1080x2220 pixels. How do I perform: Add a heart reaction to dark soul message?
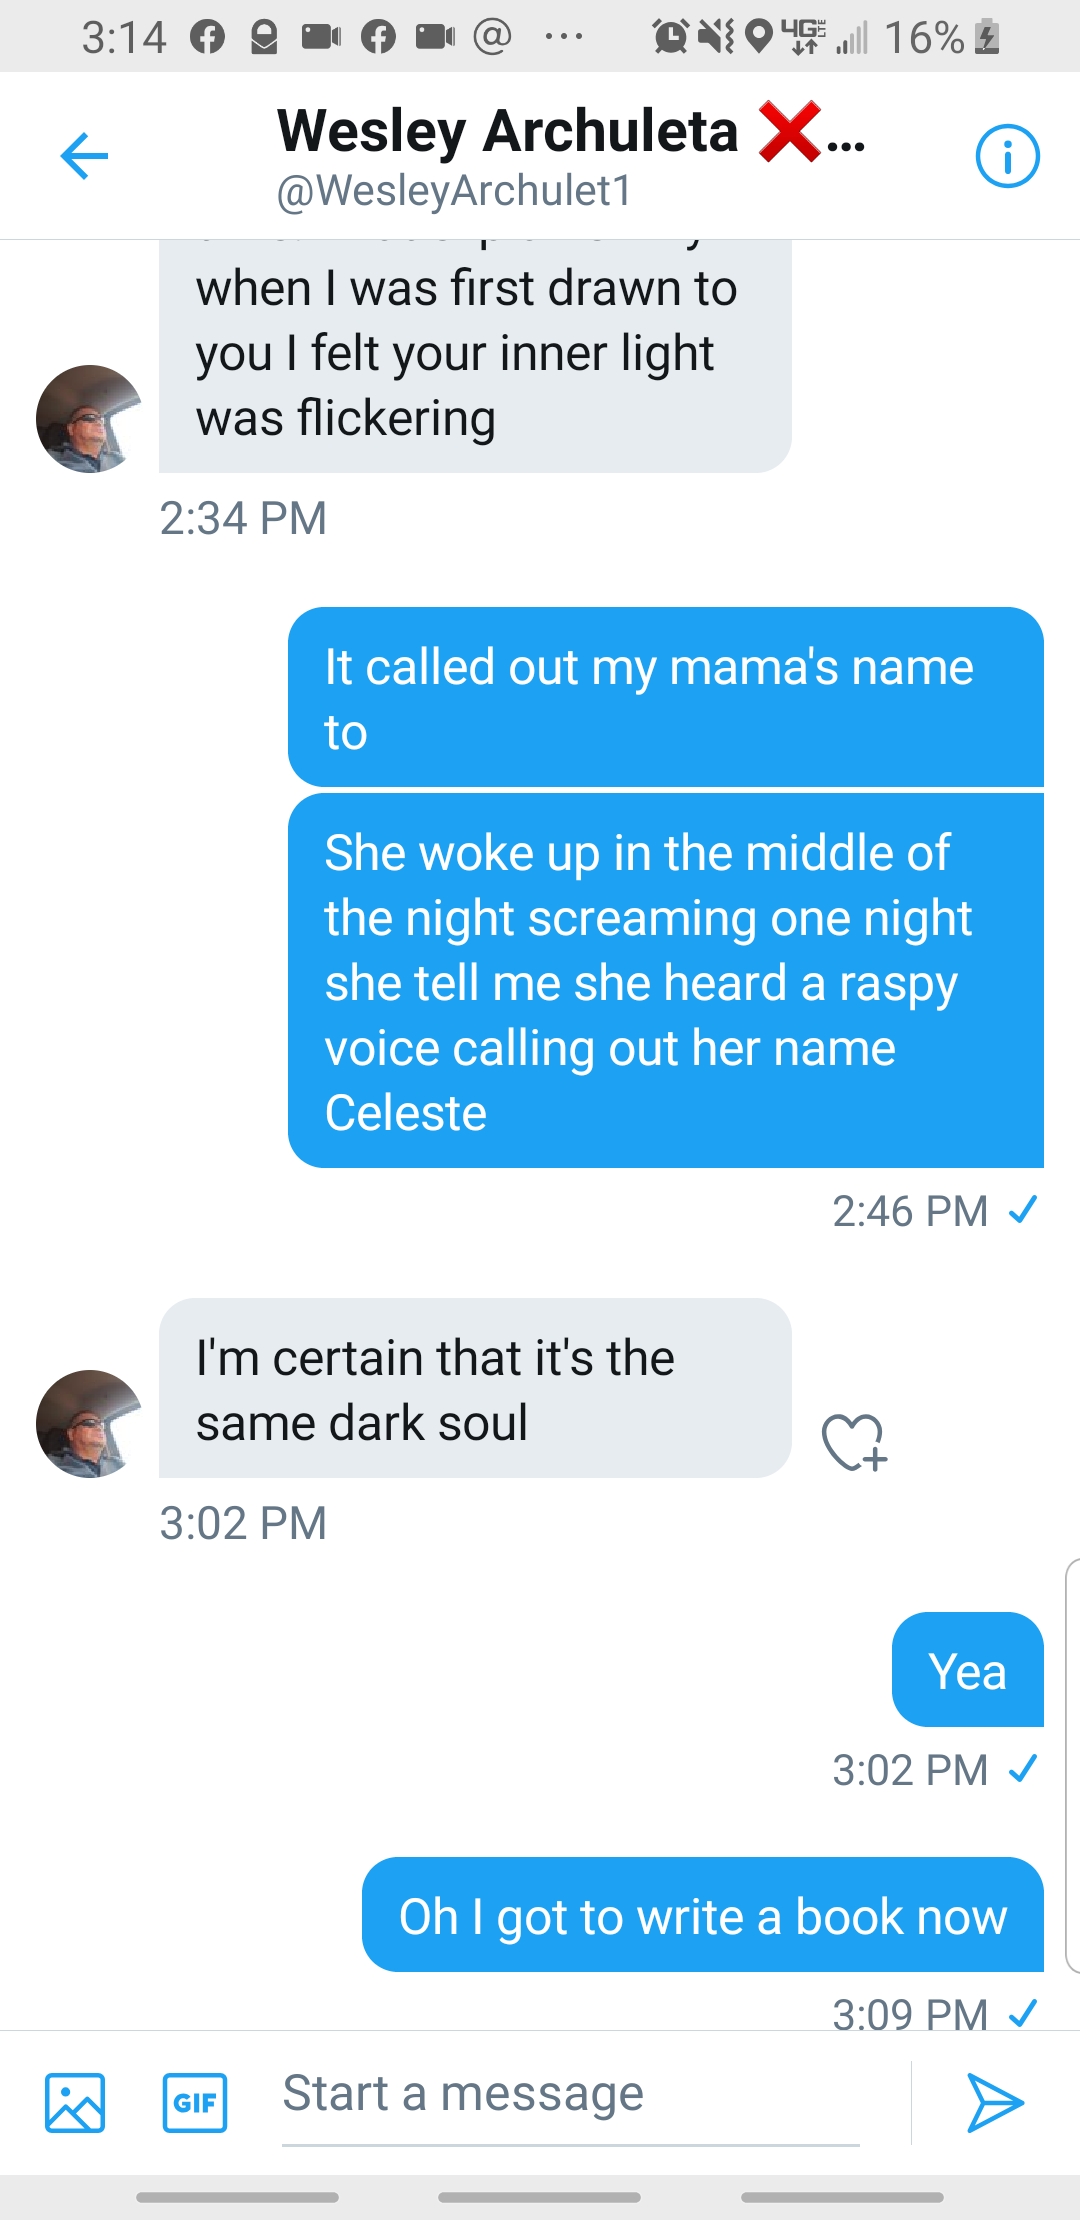[854, 1443]
